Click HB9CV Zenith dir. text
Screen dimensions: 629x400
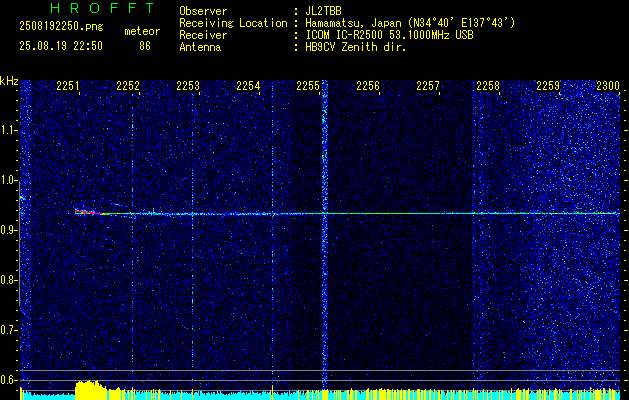tap(356, 47)
